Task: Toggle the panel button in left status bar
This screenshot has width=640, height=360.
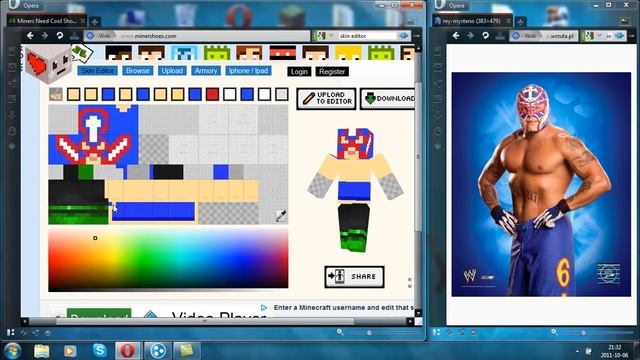Action: pos(11,333)
